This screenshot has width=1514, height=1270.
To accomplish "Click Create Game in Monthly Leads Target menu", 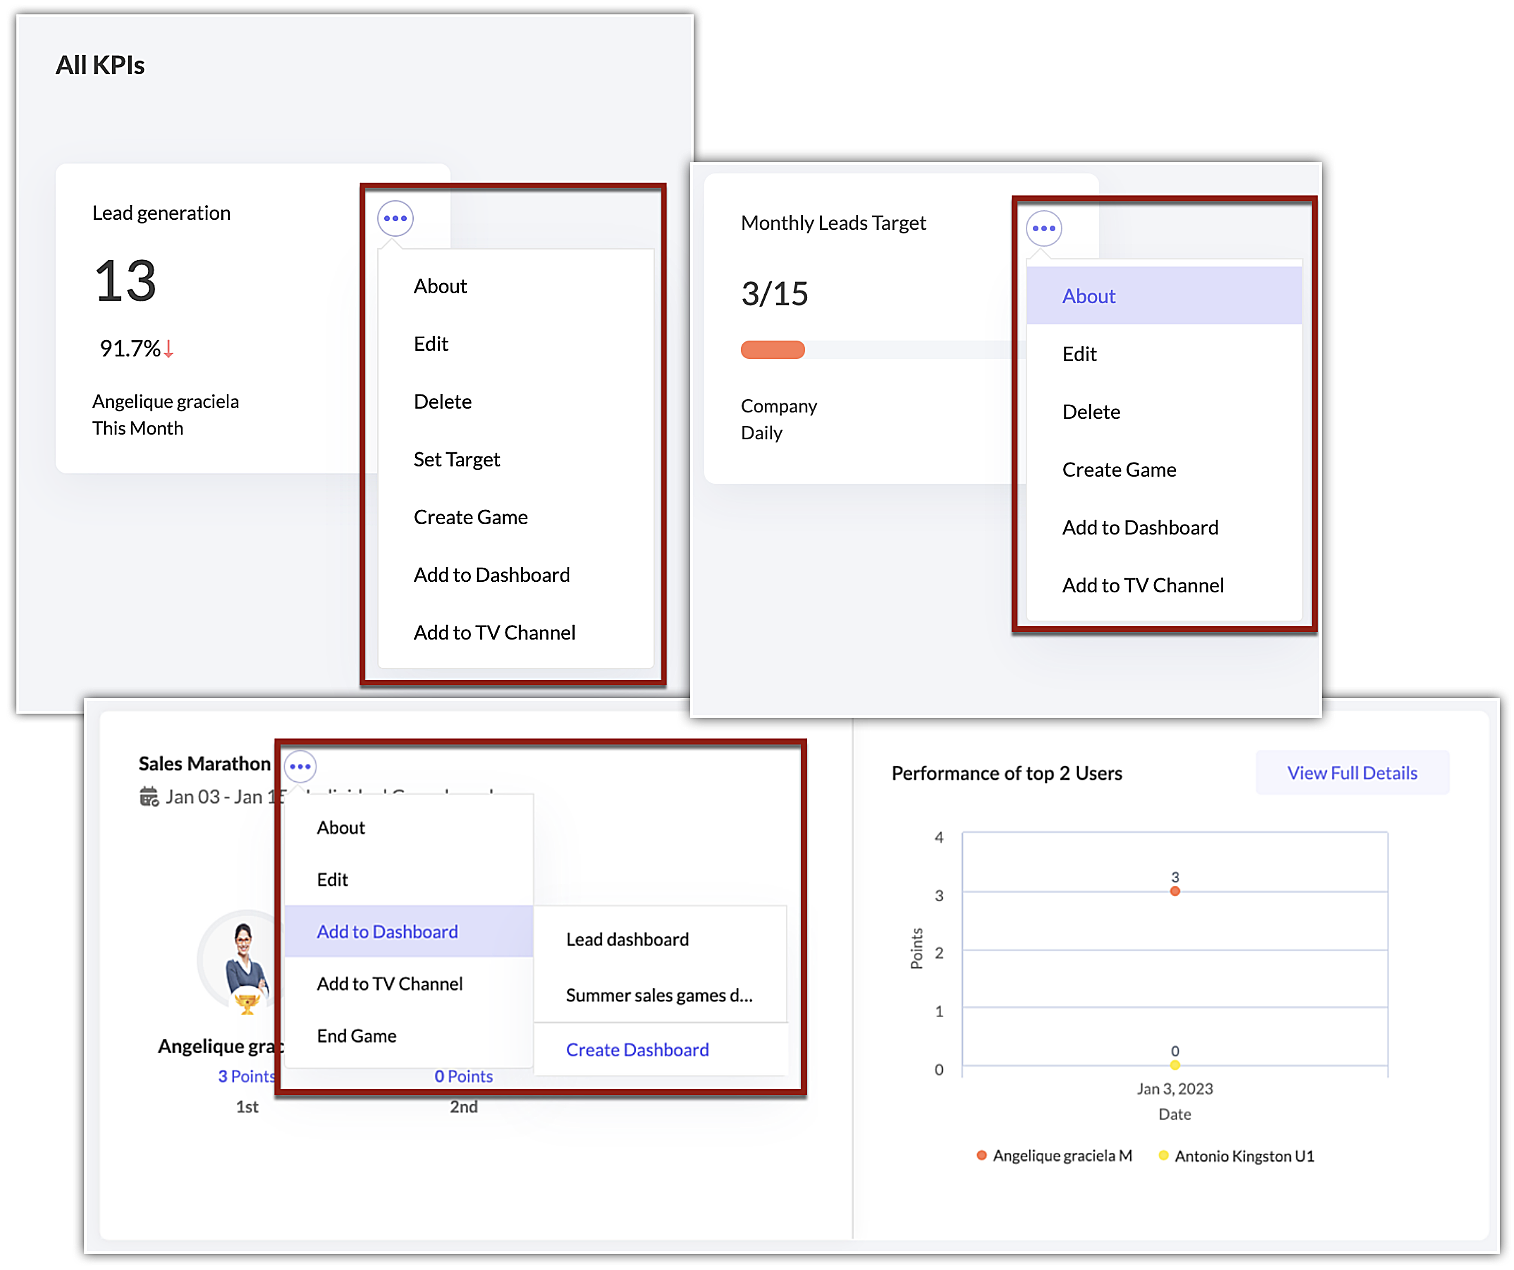I will (x=1118, y=470).
